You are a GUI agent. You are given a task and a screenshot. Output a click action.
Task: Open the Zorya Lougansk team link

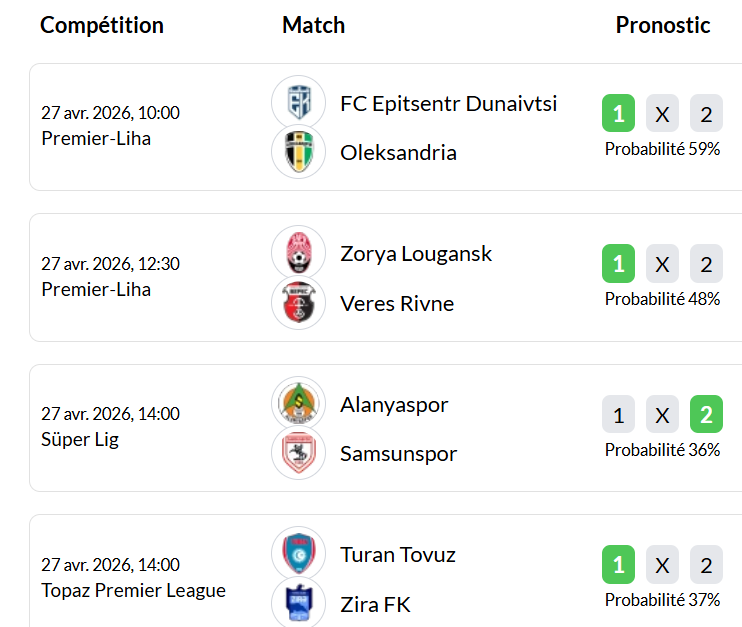point(416,253)
